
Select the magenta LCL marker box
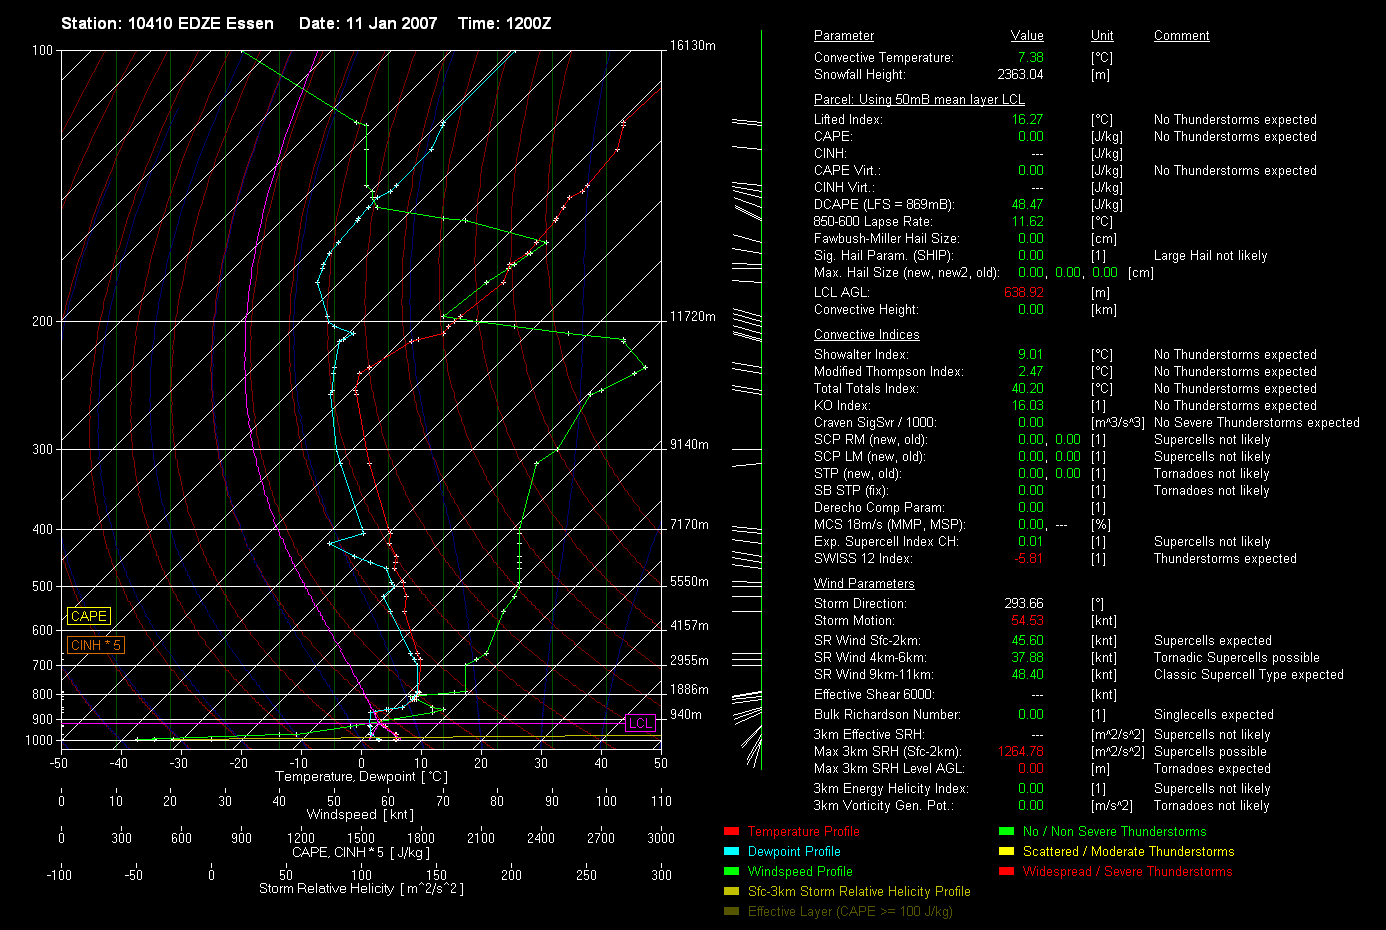click(640, 722)
